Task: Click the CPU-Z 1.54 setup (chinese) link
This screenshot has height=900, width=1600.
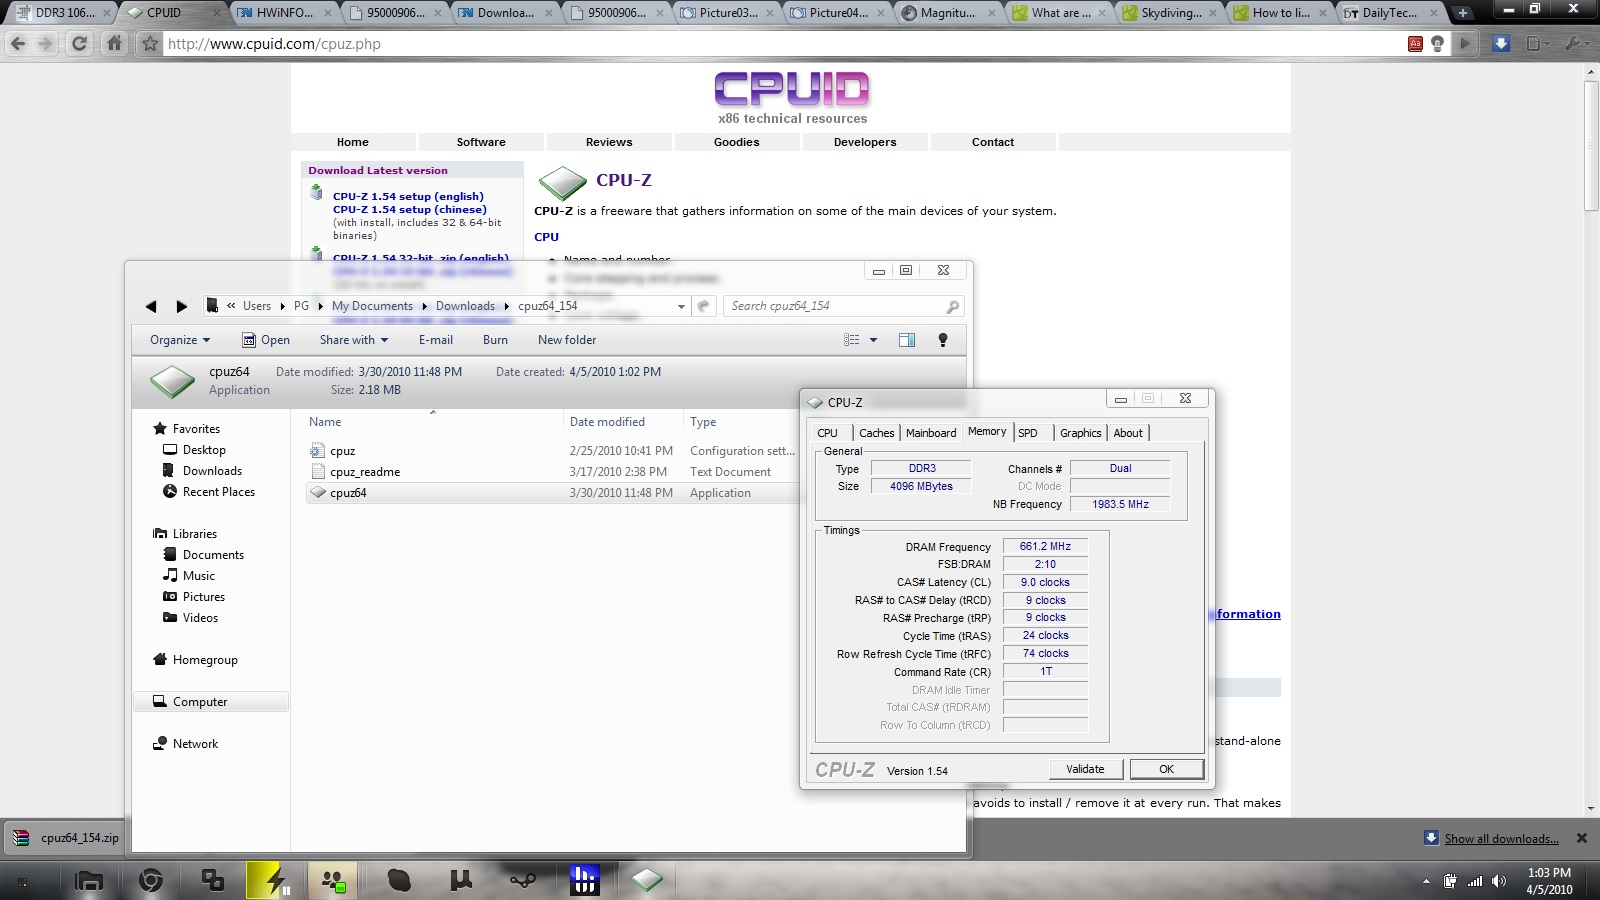Action: [x=410, y=210]
